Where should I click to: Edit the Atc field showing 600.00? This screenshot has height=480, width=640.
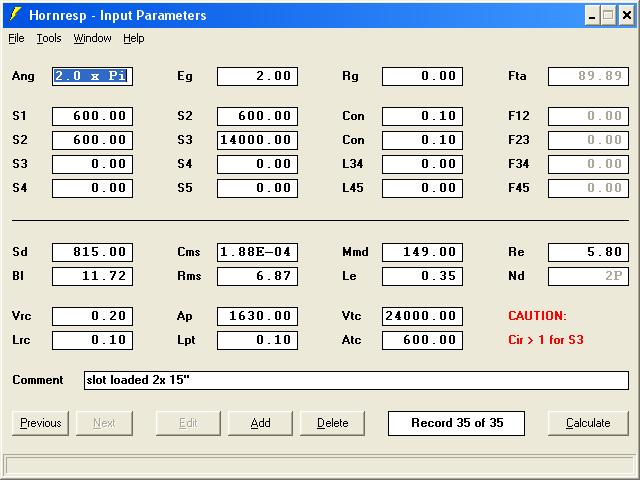tap(422, 340)
